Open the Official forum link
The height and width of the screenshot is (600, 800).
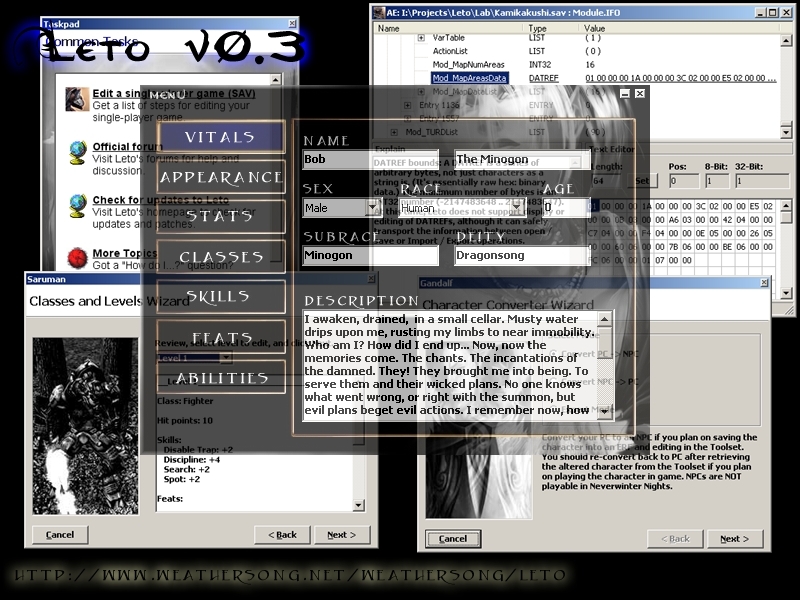pyautogui.click(x=127, y=147)
